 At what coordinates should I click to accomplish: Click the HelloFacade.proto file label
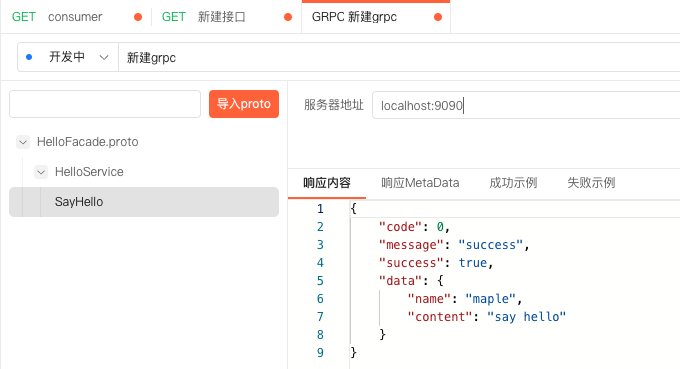[88, 142]
